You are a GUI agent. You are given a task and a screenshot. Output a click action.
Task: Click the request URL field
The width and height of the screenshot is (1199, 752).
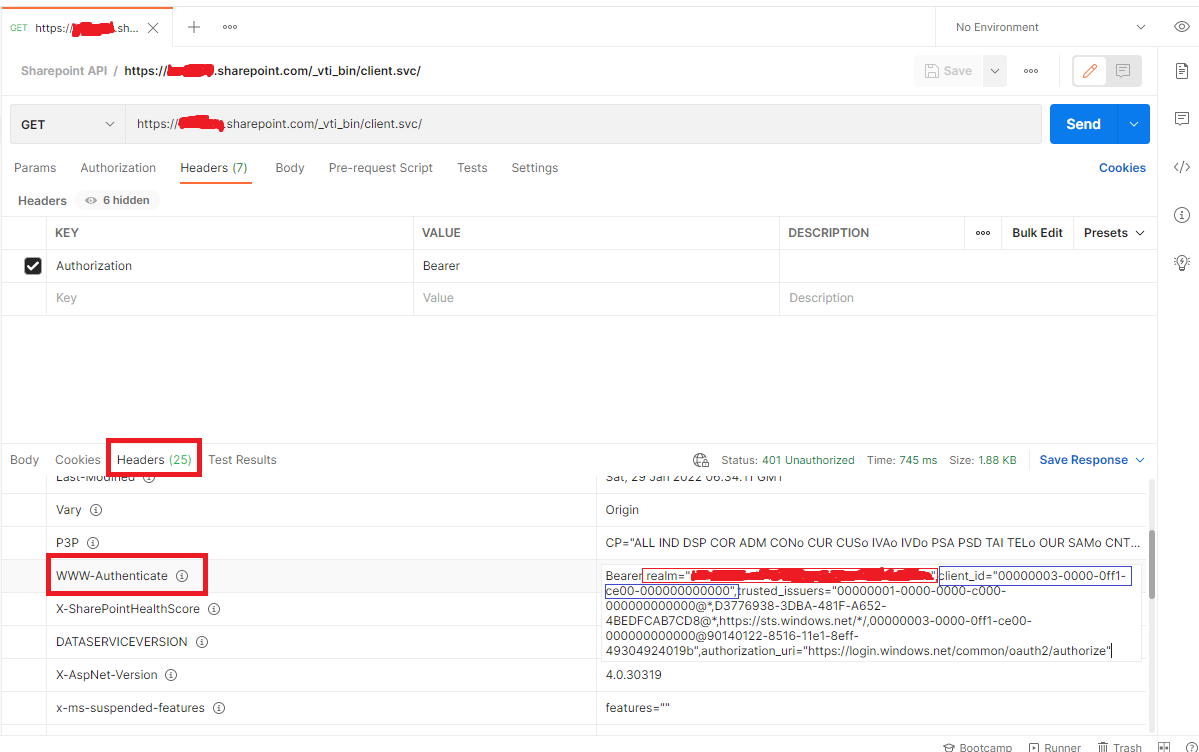pos(583,124)
